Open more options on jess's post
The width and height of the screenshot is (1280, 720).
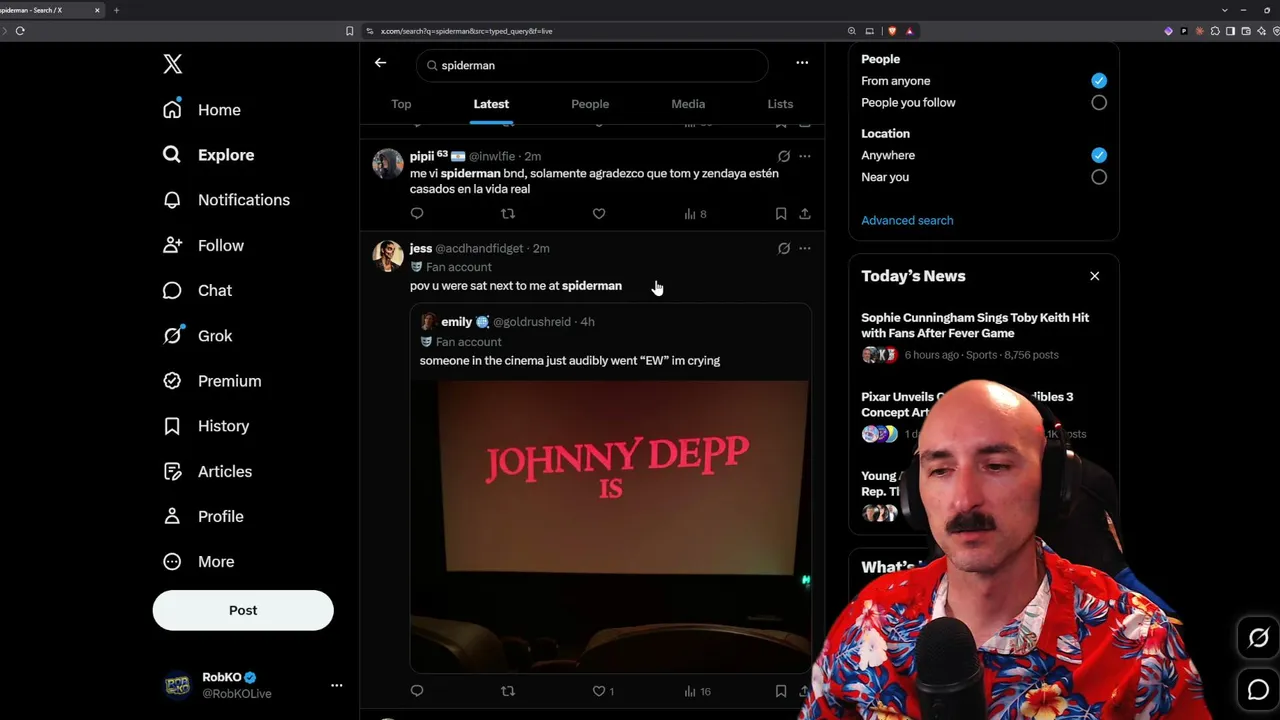(x=805, y=248)
